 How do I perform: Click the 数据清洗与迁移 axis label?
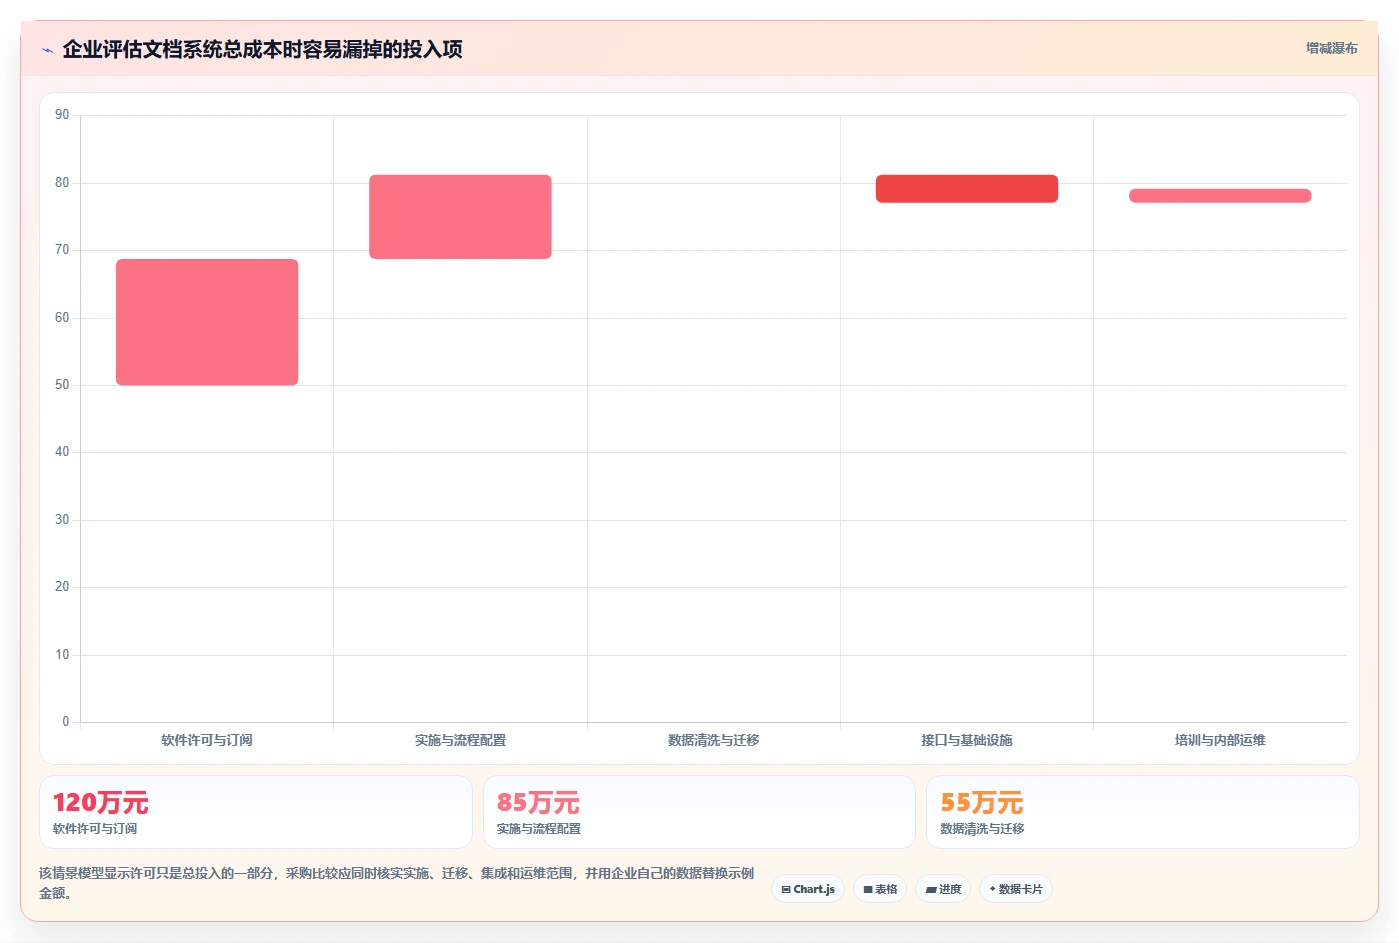714,740
